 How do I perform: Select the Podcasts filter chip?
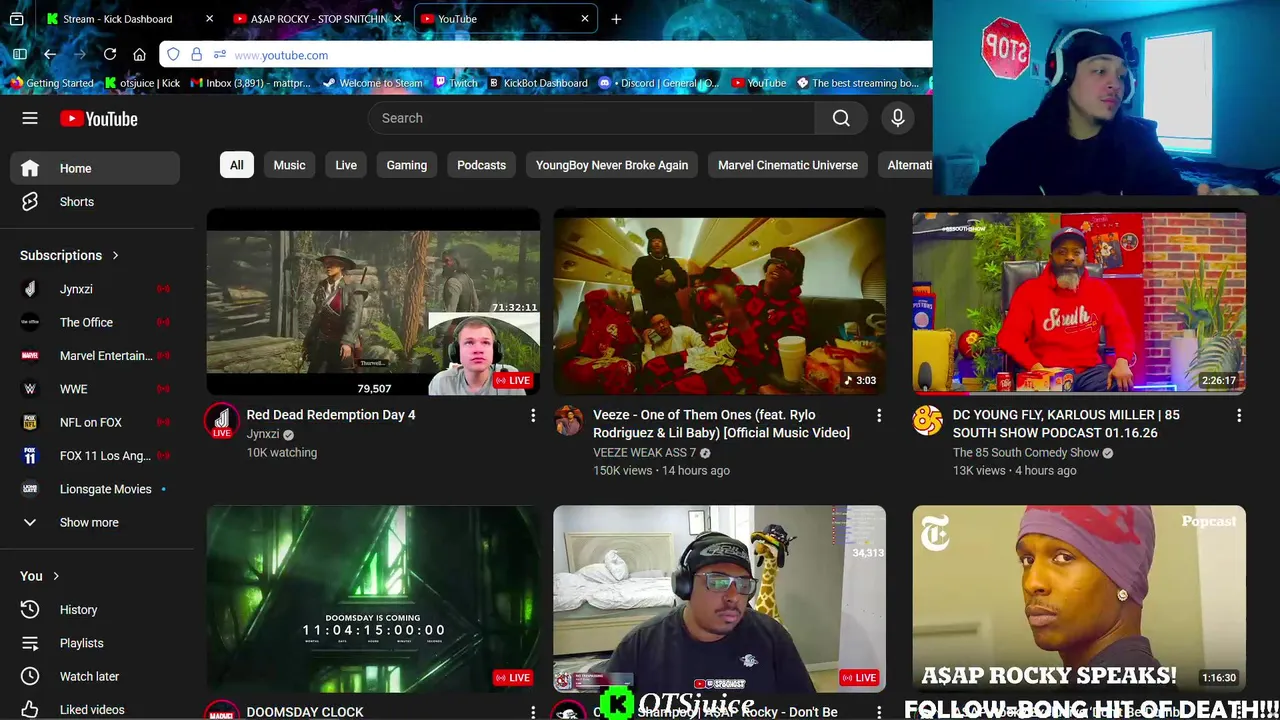(481, 165)
